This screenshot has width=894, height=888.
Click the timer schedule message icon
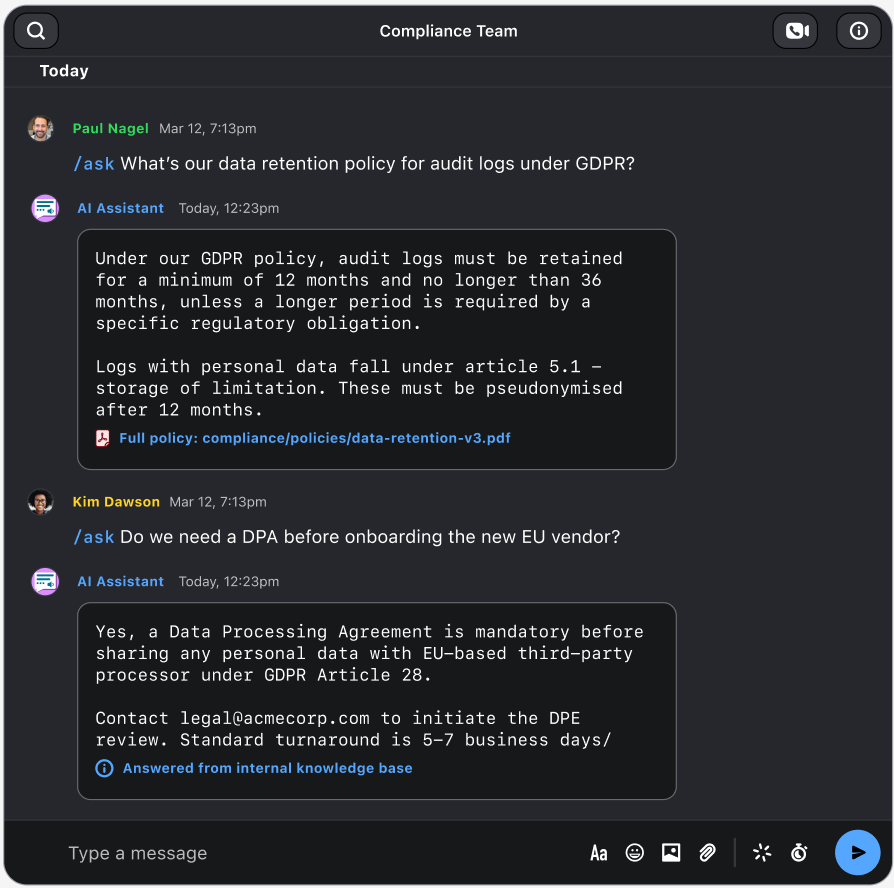pyautogui.click(x=799, y=853)
